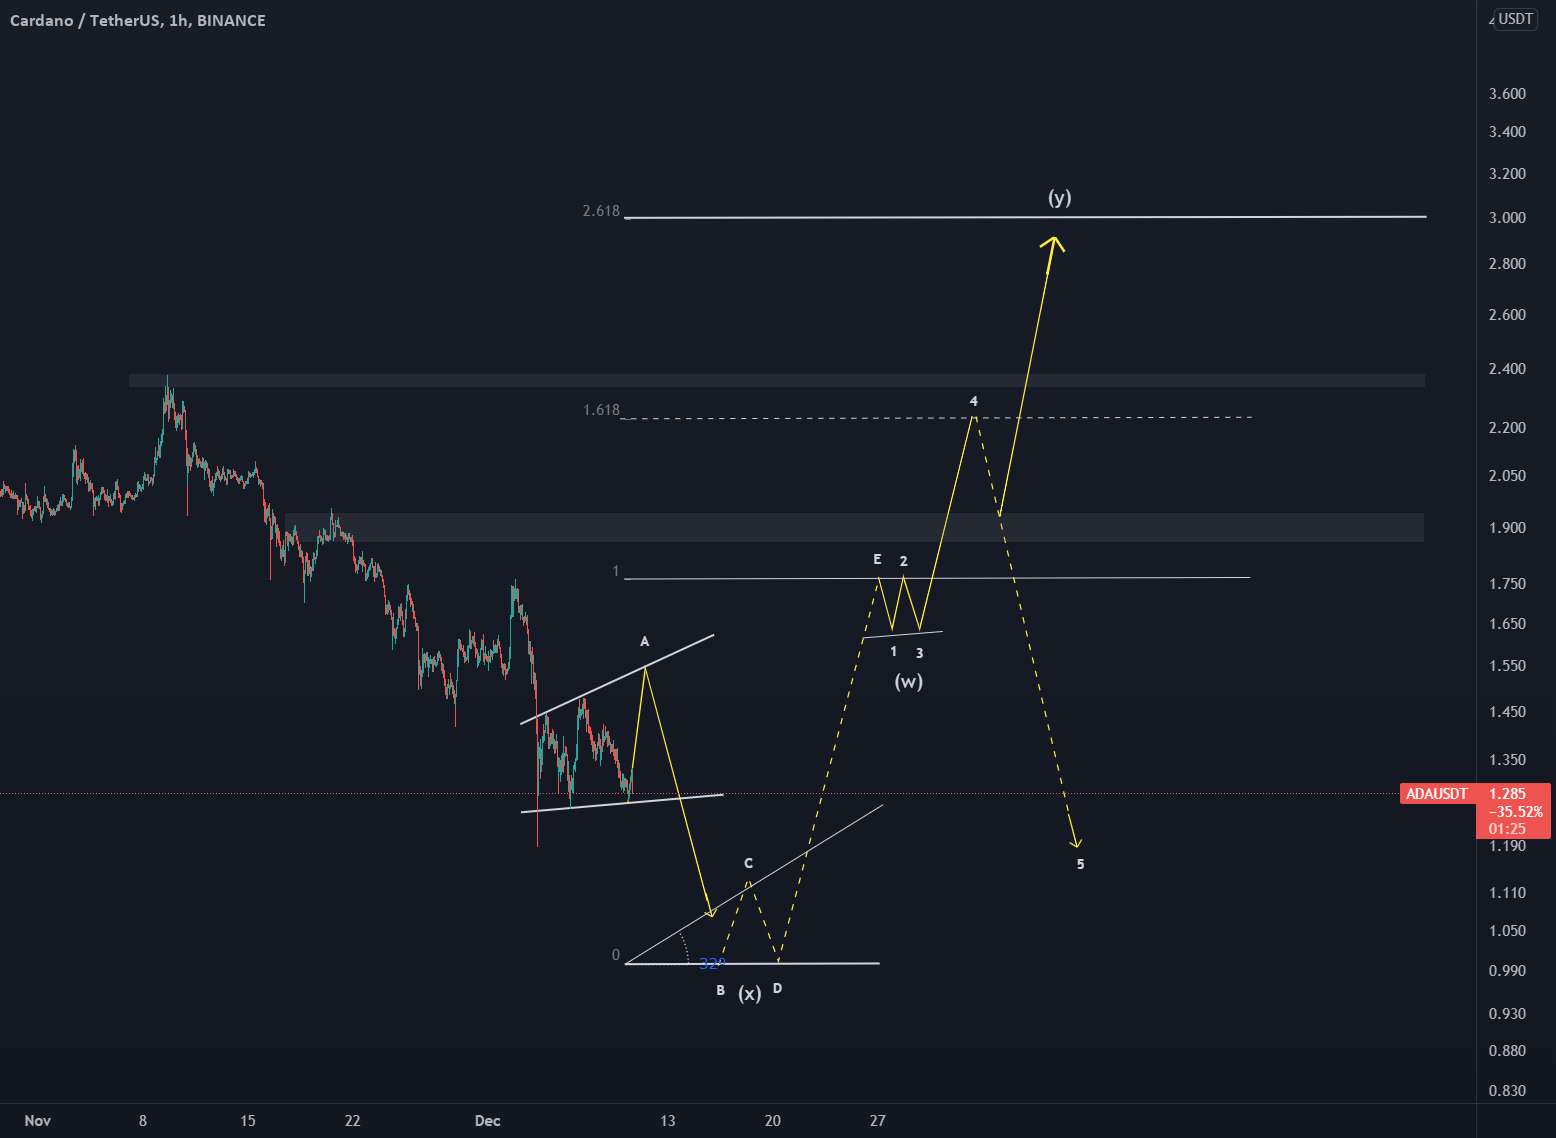Click wave label C
This screenshot has width=1556, height=1138.
(748, 863)
